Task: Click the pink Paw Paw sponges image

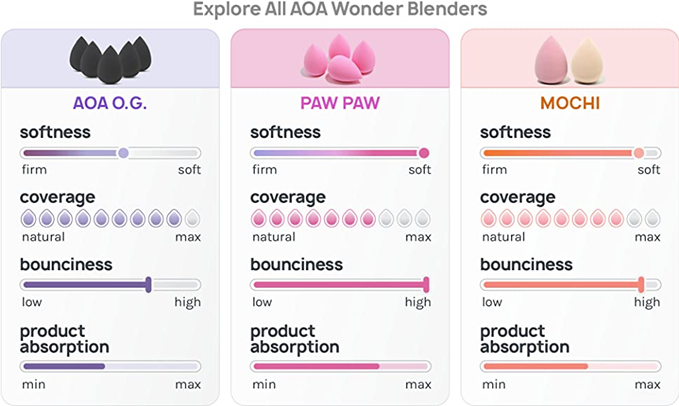Action: 339,60
